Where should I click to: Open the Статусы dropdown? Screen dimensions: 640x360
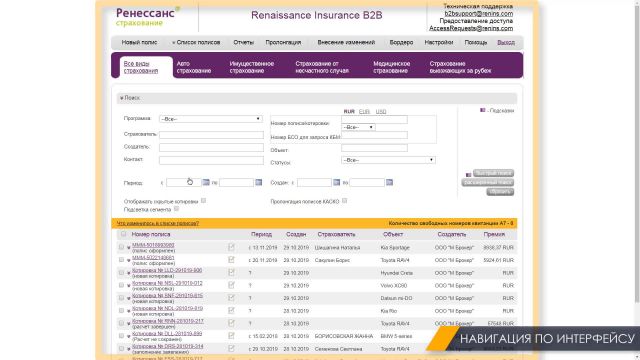pos(388,160)
